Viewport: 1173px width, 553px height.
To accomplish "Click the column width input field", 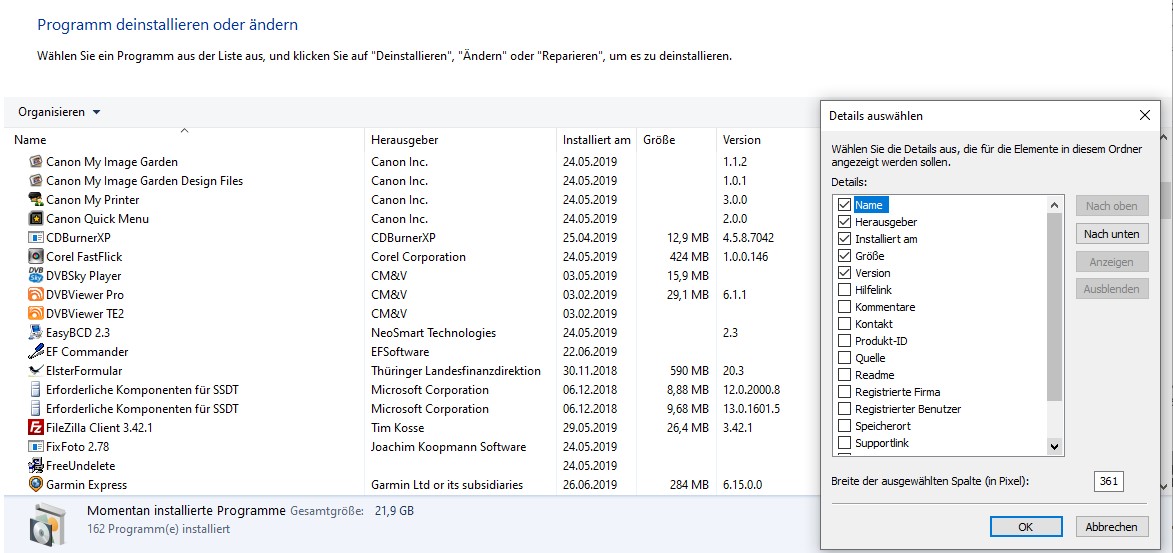I will point(1109,482).
